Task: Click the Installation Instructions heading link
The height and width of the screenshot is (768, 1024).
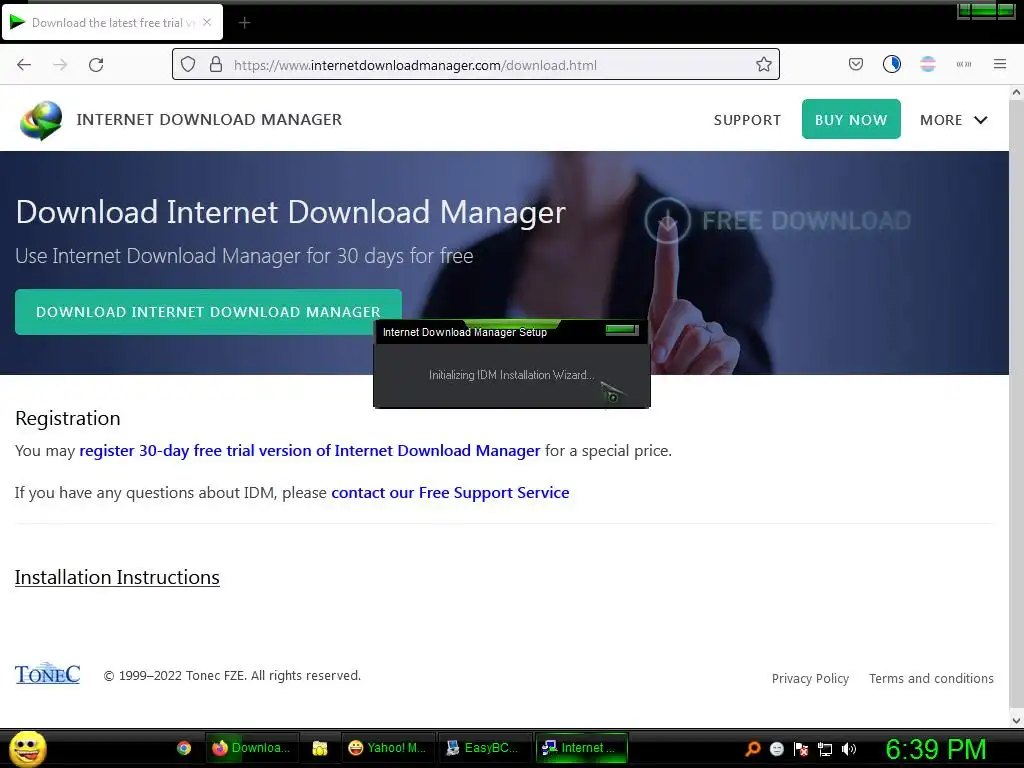Action: click(117, 577)
